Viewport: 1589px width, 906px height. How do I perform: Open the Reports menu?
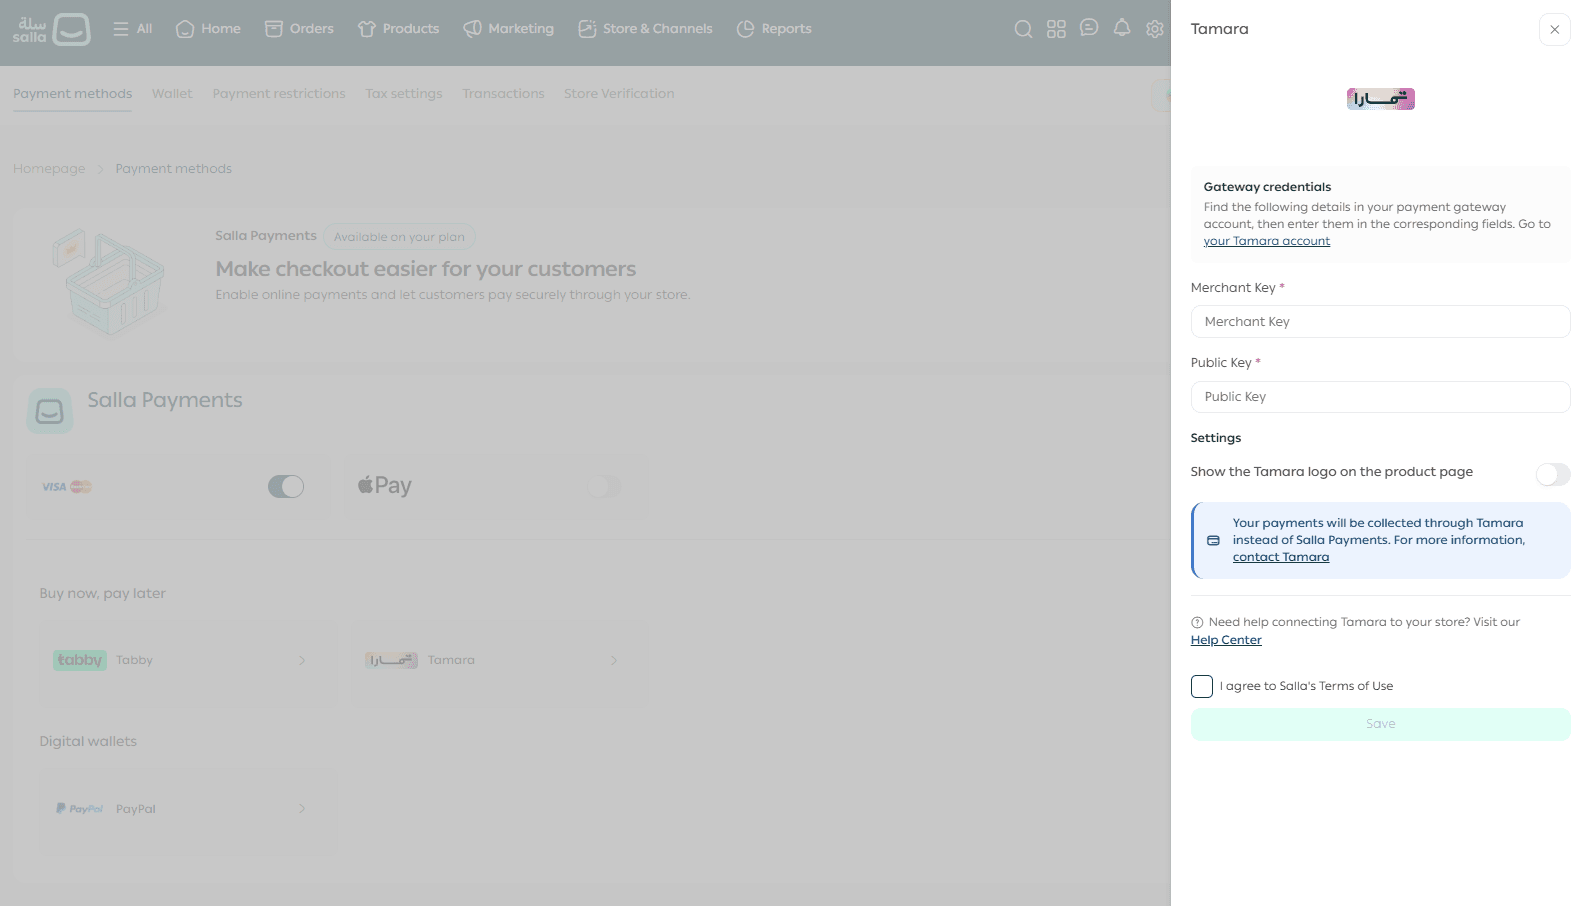[774, 29]
